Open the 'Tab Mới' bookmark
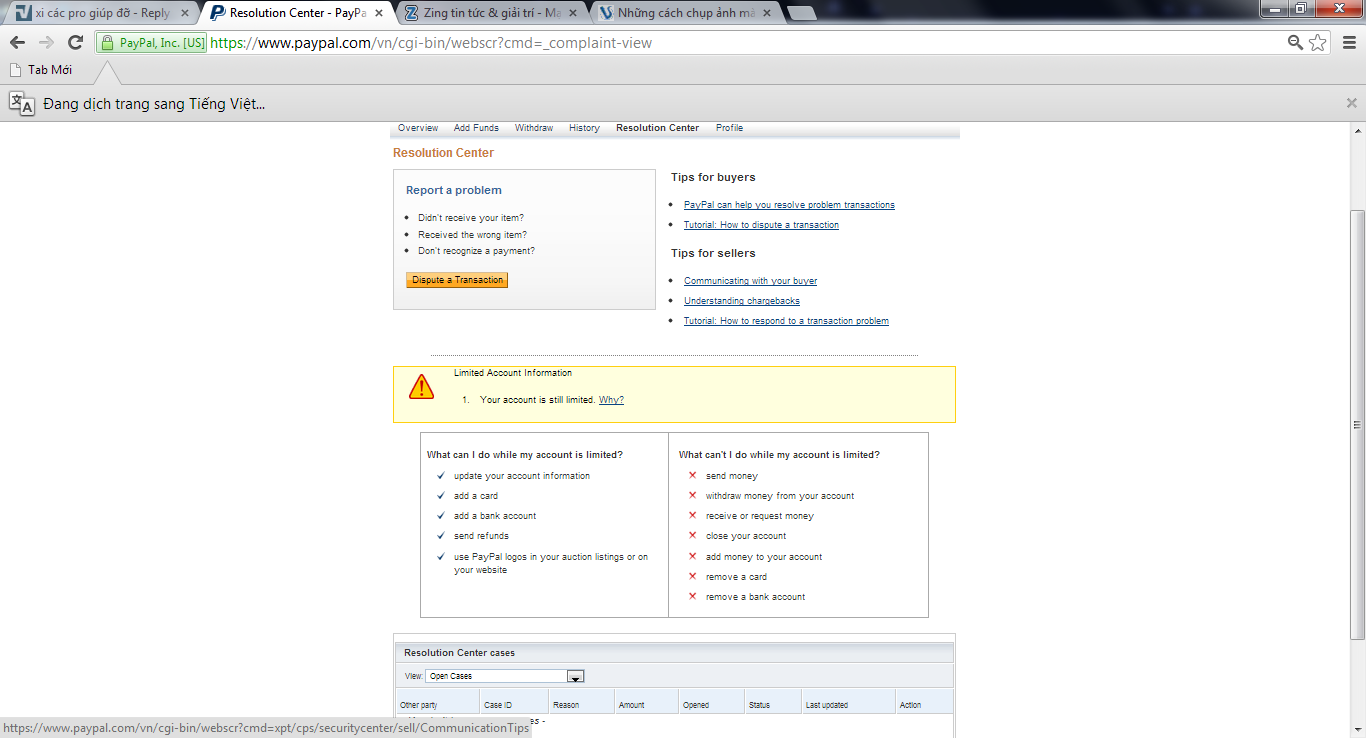 tap(40, 70)
